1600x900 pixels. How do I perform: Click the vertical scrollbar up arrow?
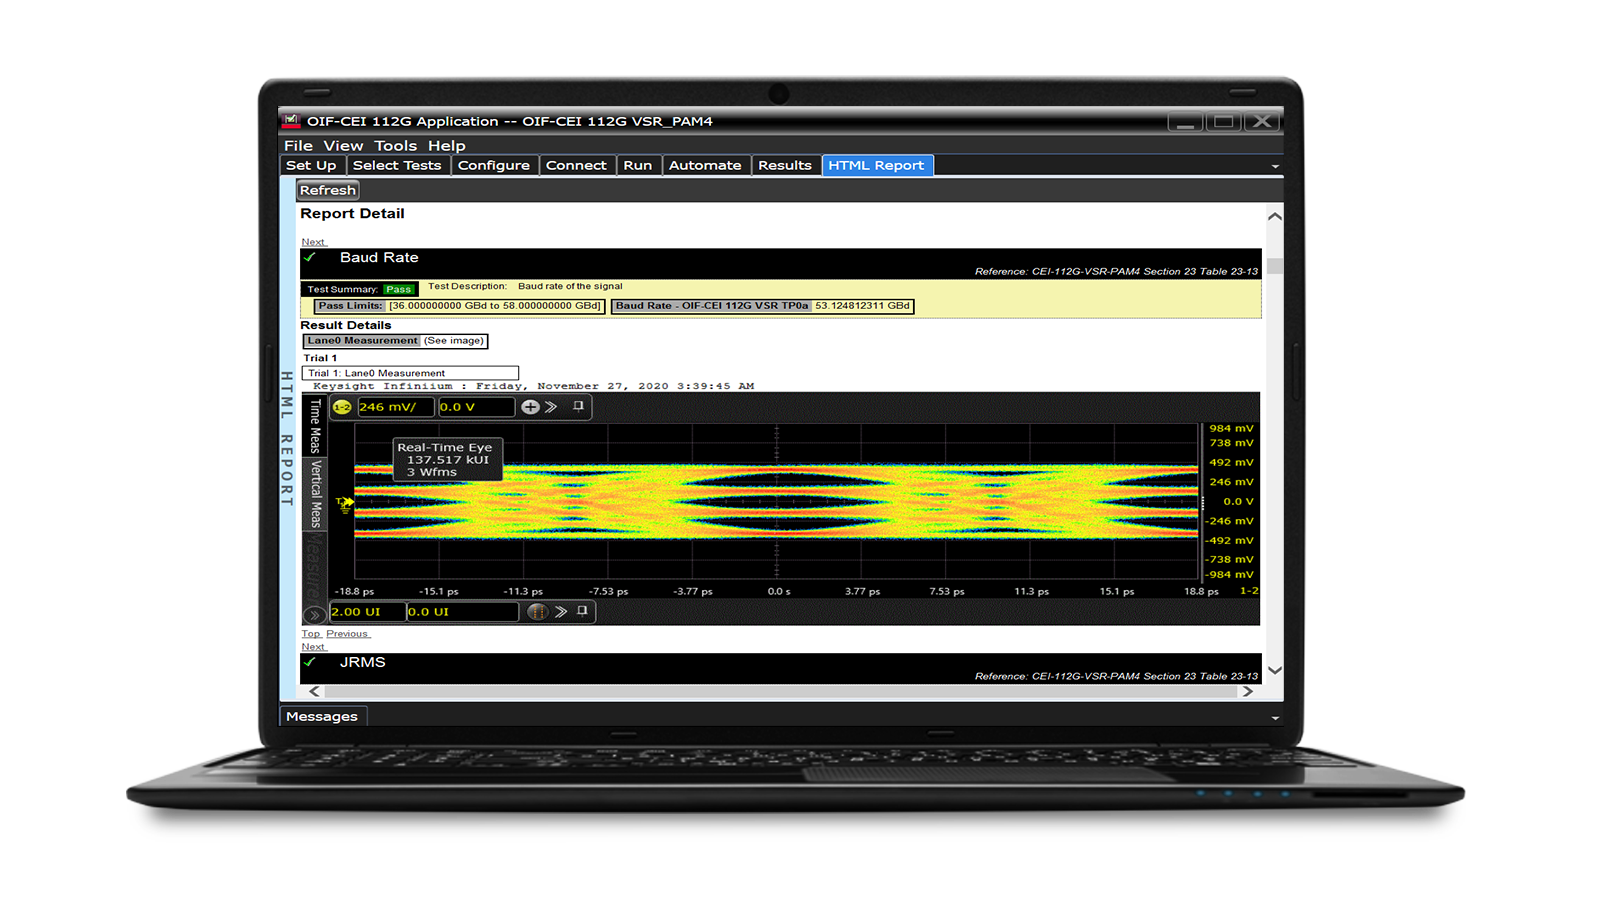point(1274,216)
